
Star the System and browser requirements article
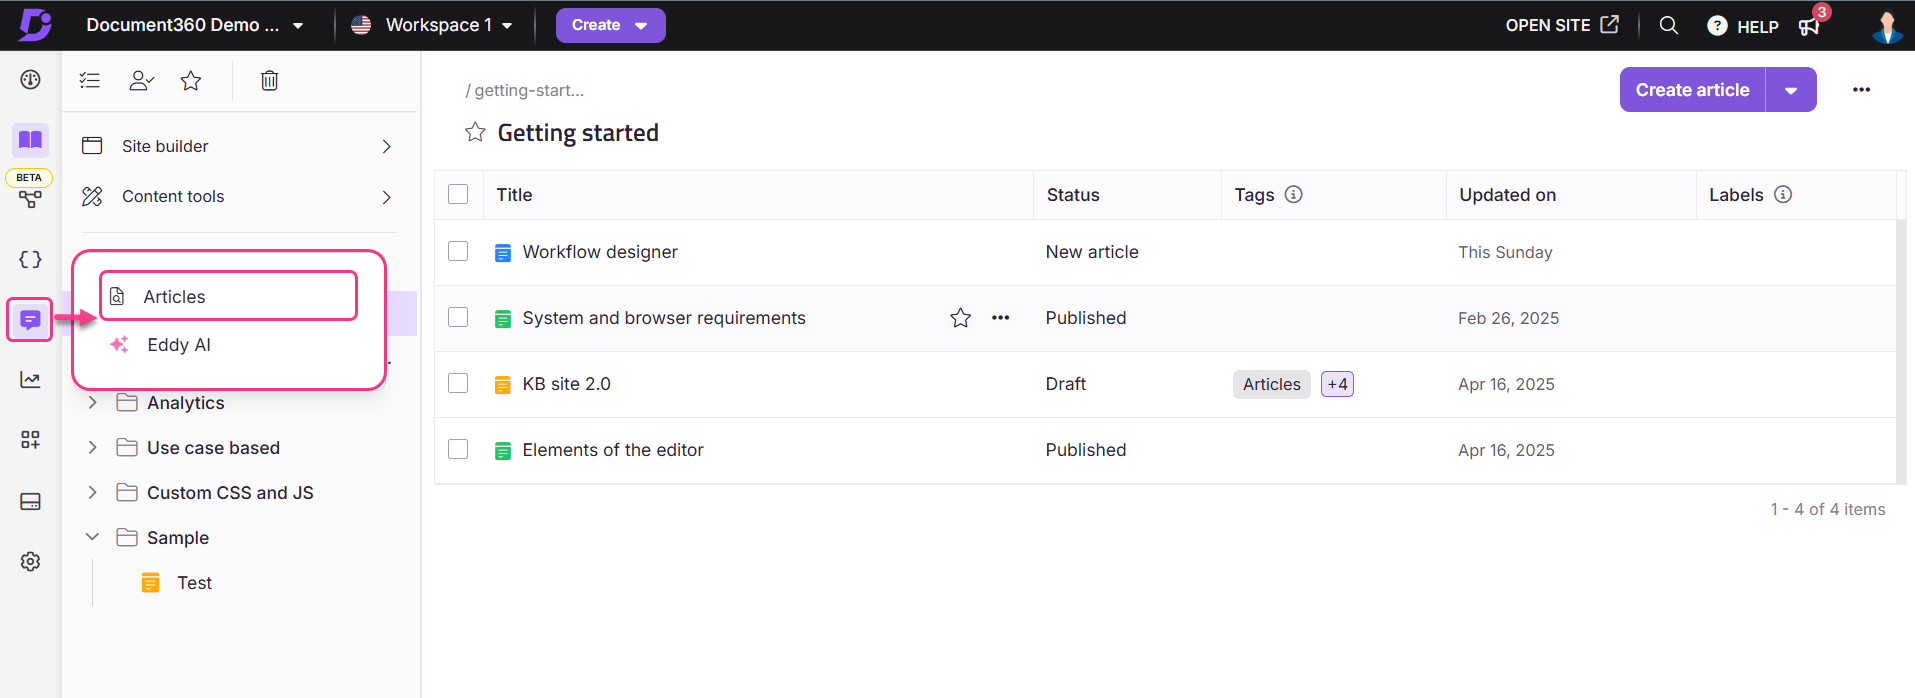click(x=961, y=318)
